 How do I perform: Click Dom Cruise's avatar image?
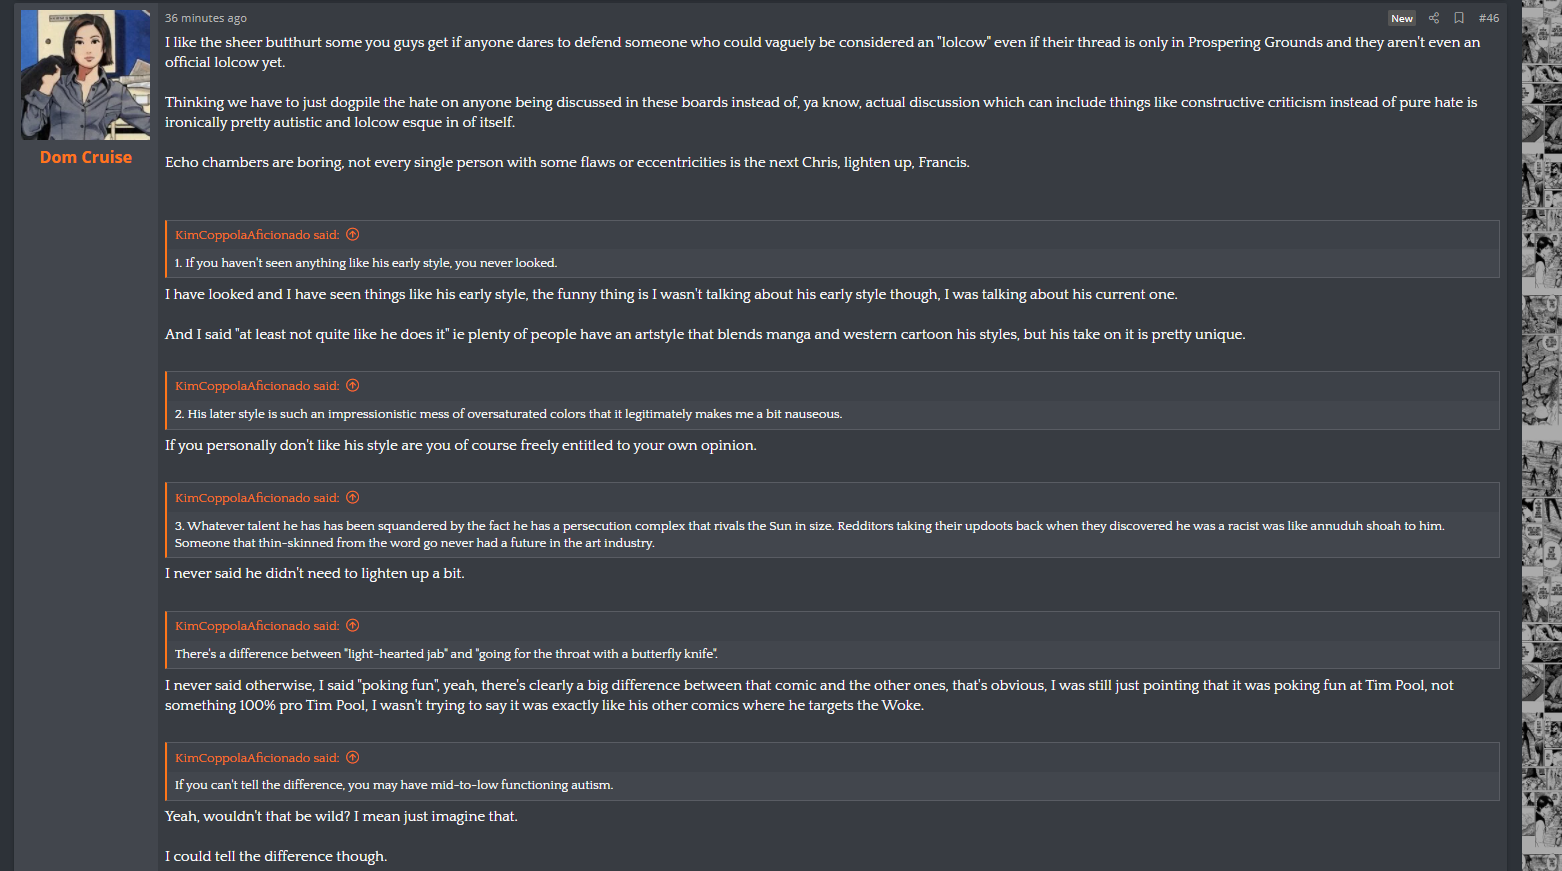point(86,75)
